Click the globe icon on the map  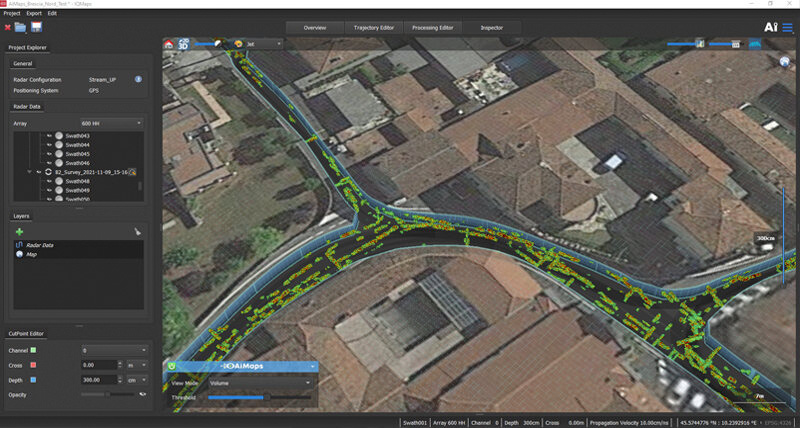click(784, 62)
